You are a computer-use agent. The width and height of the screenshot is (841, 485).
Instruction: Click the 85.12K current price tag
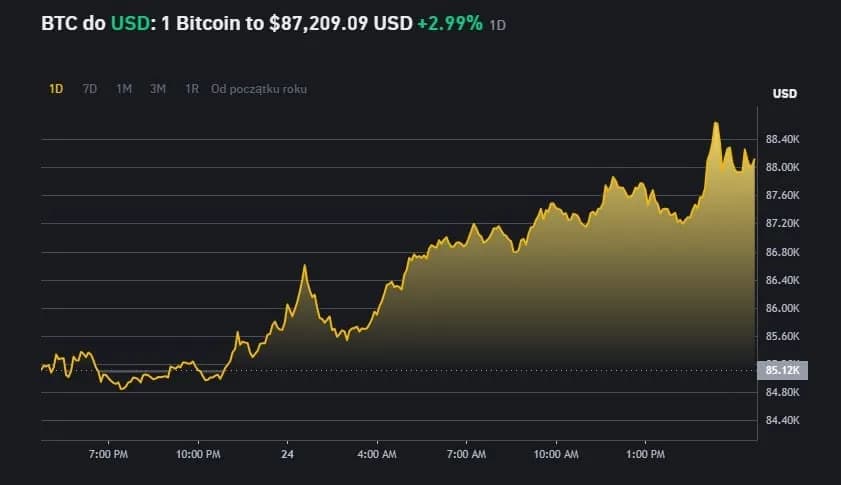pos(780,370)
